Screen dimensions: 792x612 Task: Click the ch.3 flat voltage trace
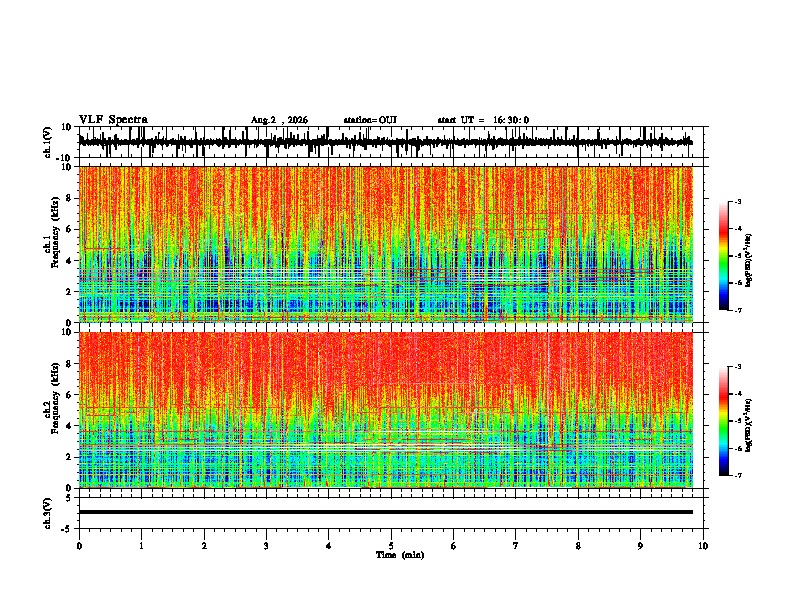[x=386, y=512]
